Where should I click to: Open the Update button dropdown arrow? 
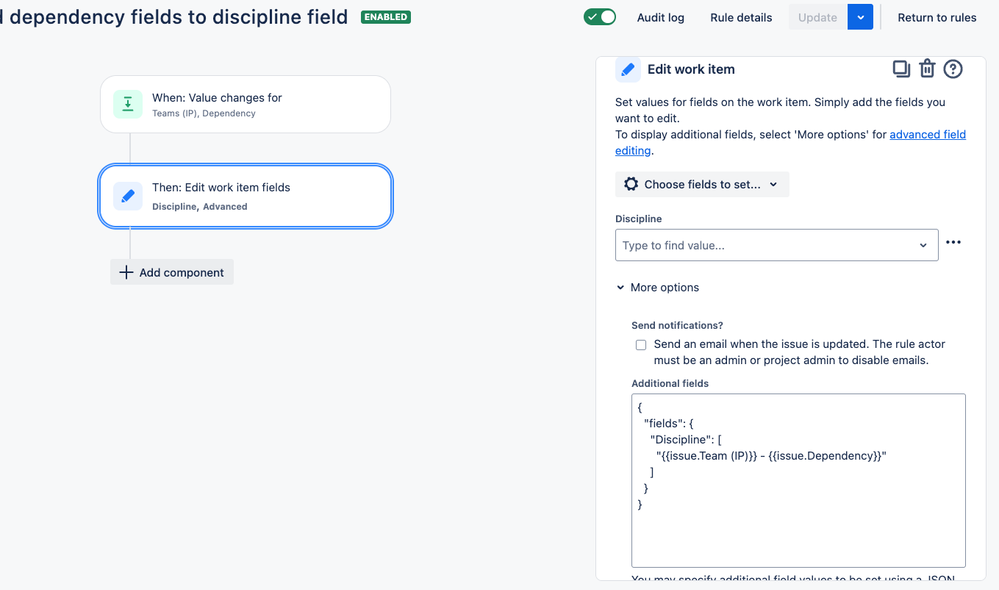point(860,17)
